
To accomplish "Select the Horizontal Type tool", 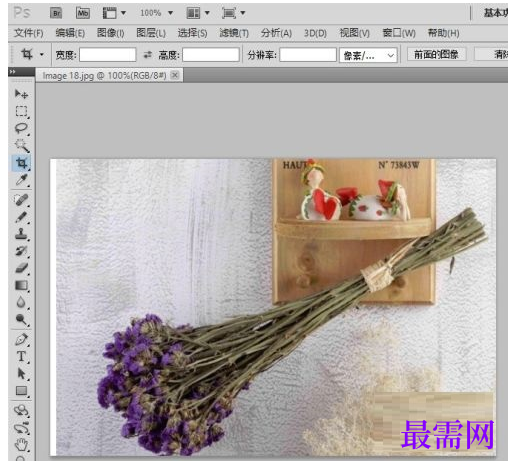I will coord(21,357).
